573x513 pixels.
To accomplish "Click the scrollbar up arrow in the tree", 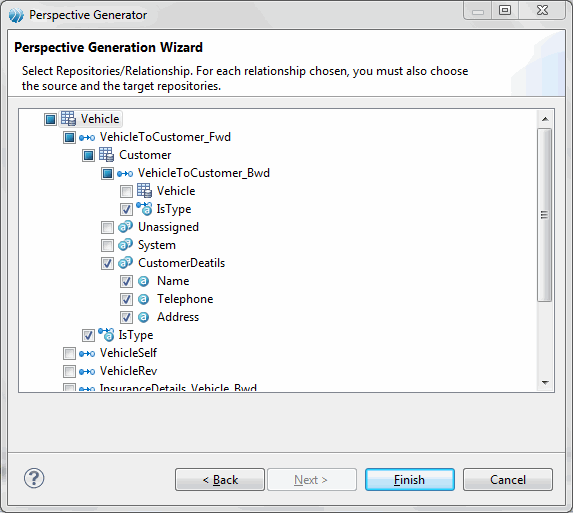I will [x=545, y=119].
